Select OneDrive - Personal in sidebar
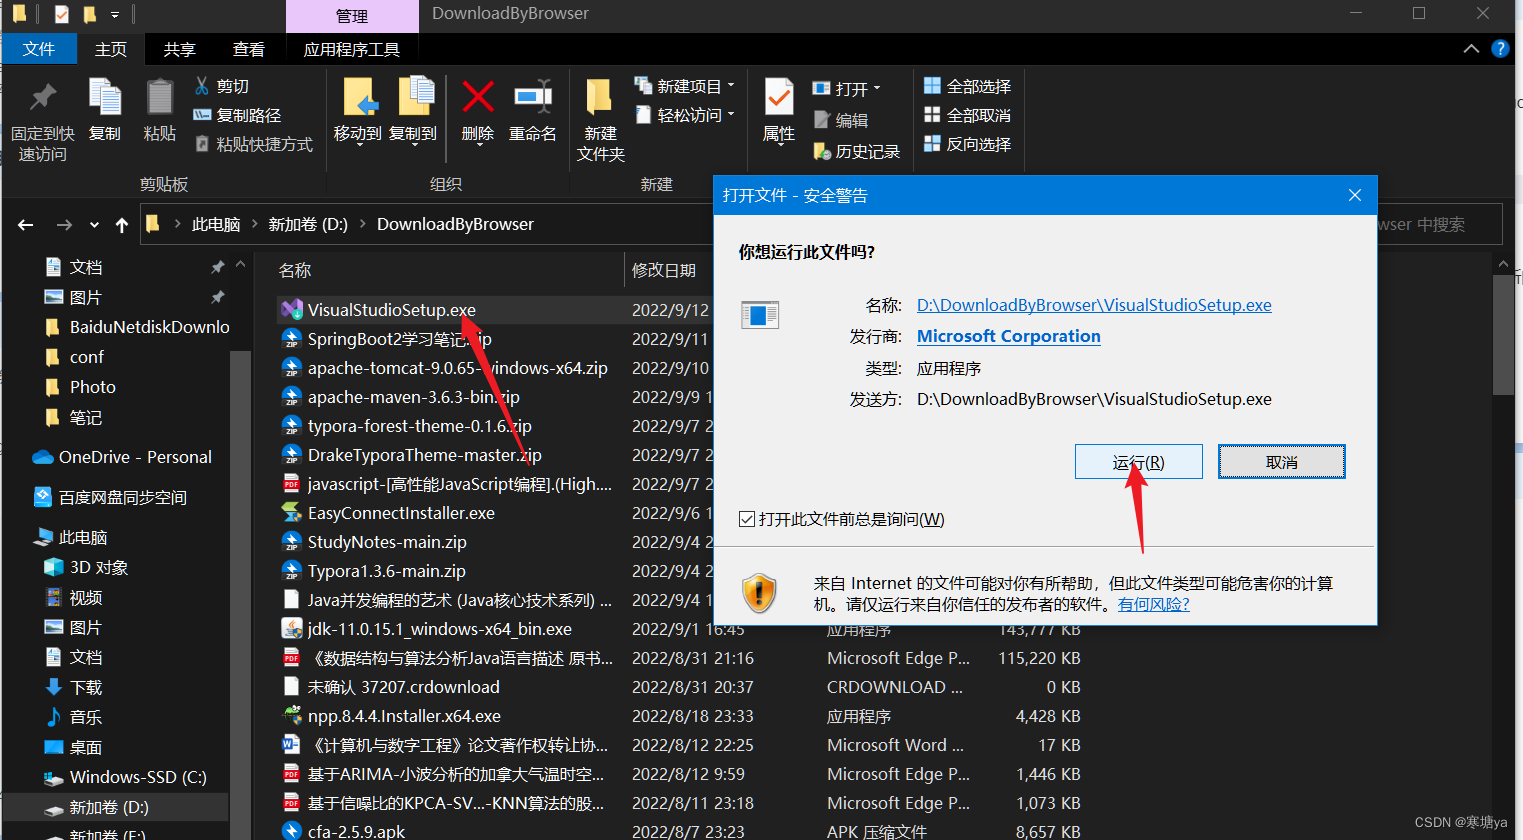Image resolution: width=1523 pixels, height=840 pixels. point(122,457)
